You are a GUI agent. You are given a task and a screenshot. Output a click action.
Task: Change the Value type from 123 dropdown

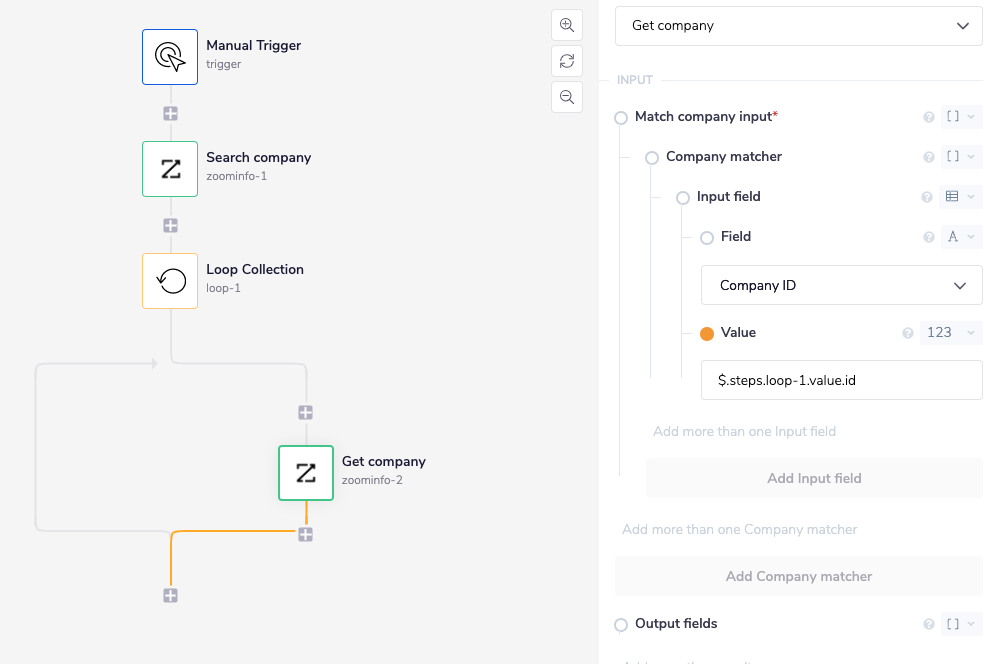(950, 333)
